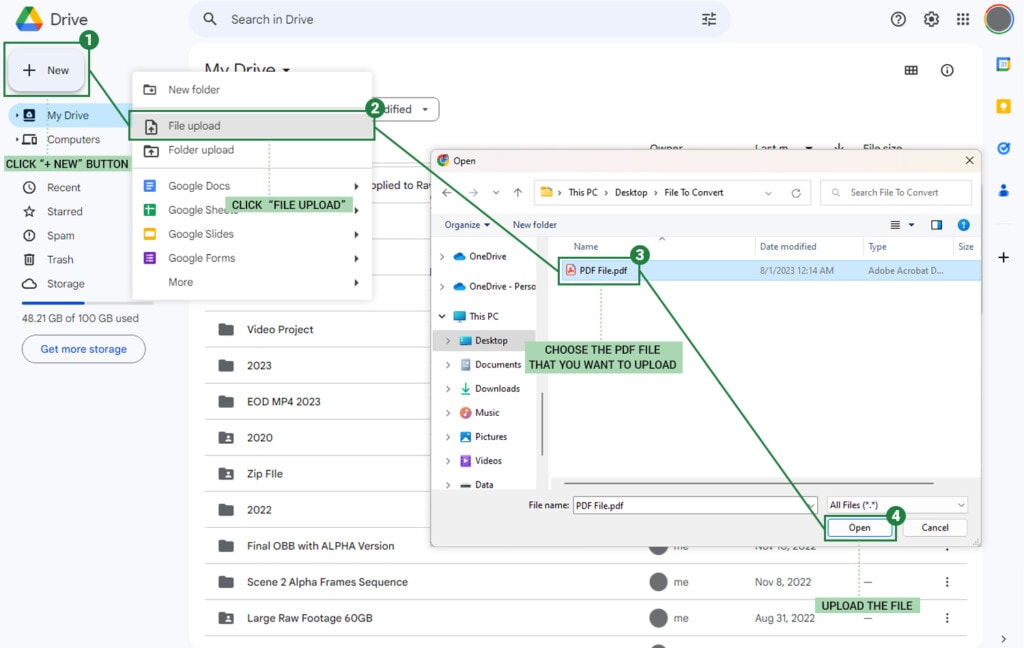Expand the Documents tree node
Viewport: 1024px width, 648px height.
point(448,364)
